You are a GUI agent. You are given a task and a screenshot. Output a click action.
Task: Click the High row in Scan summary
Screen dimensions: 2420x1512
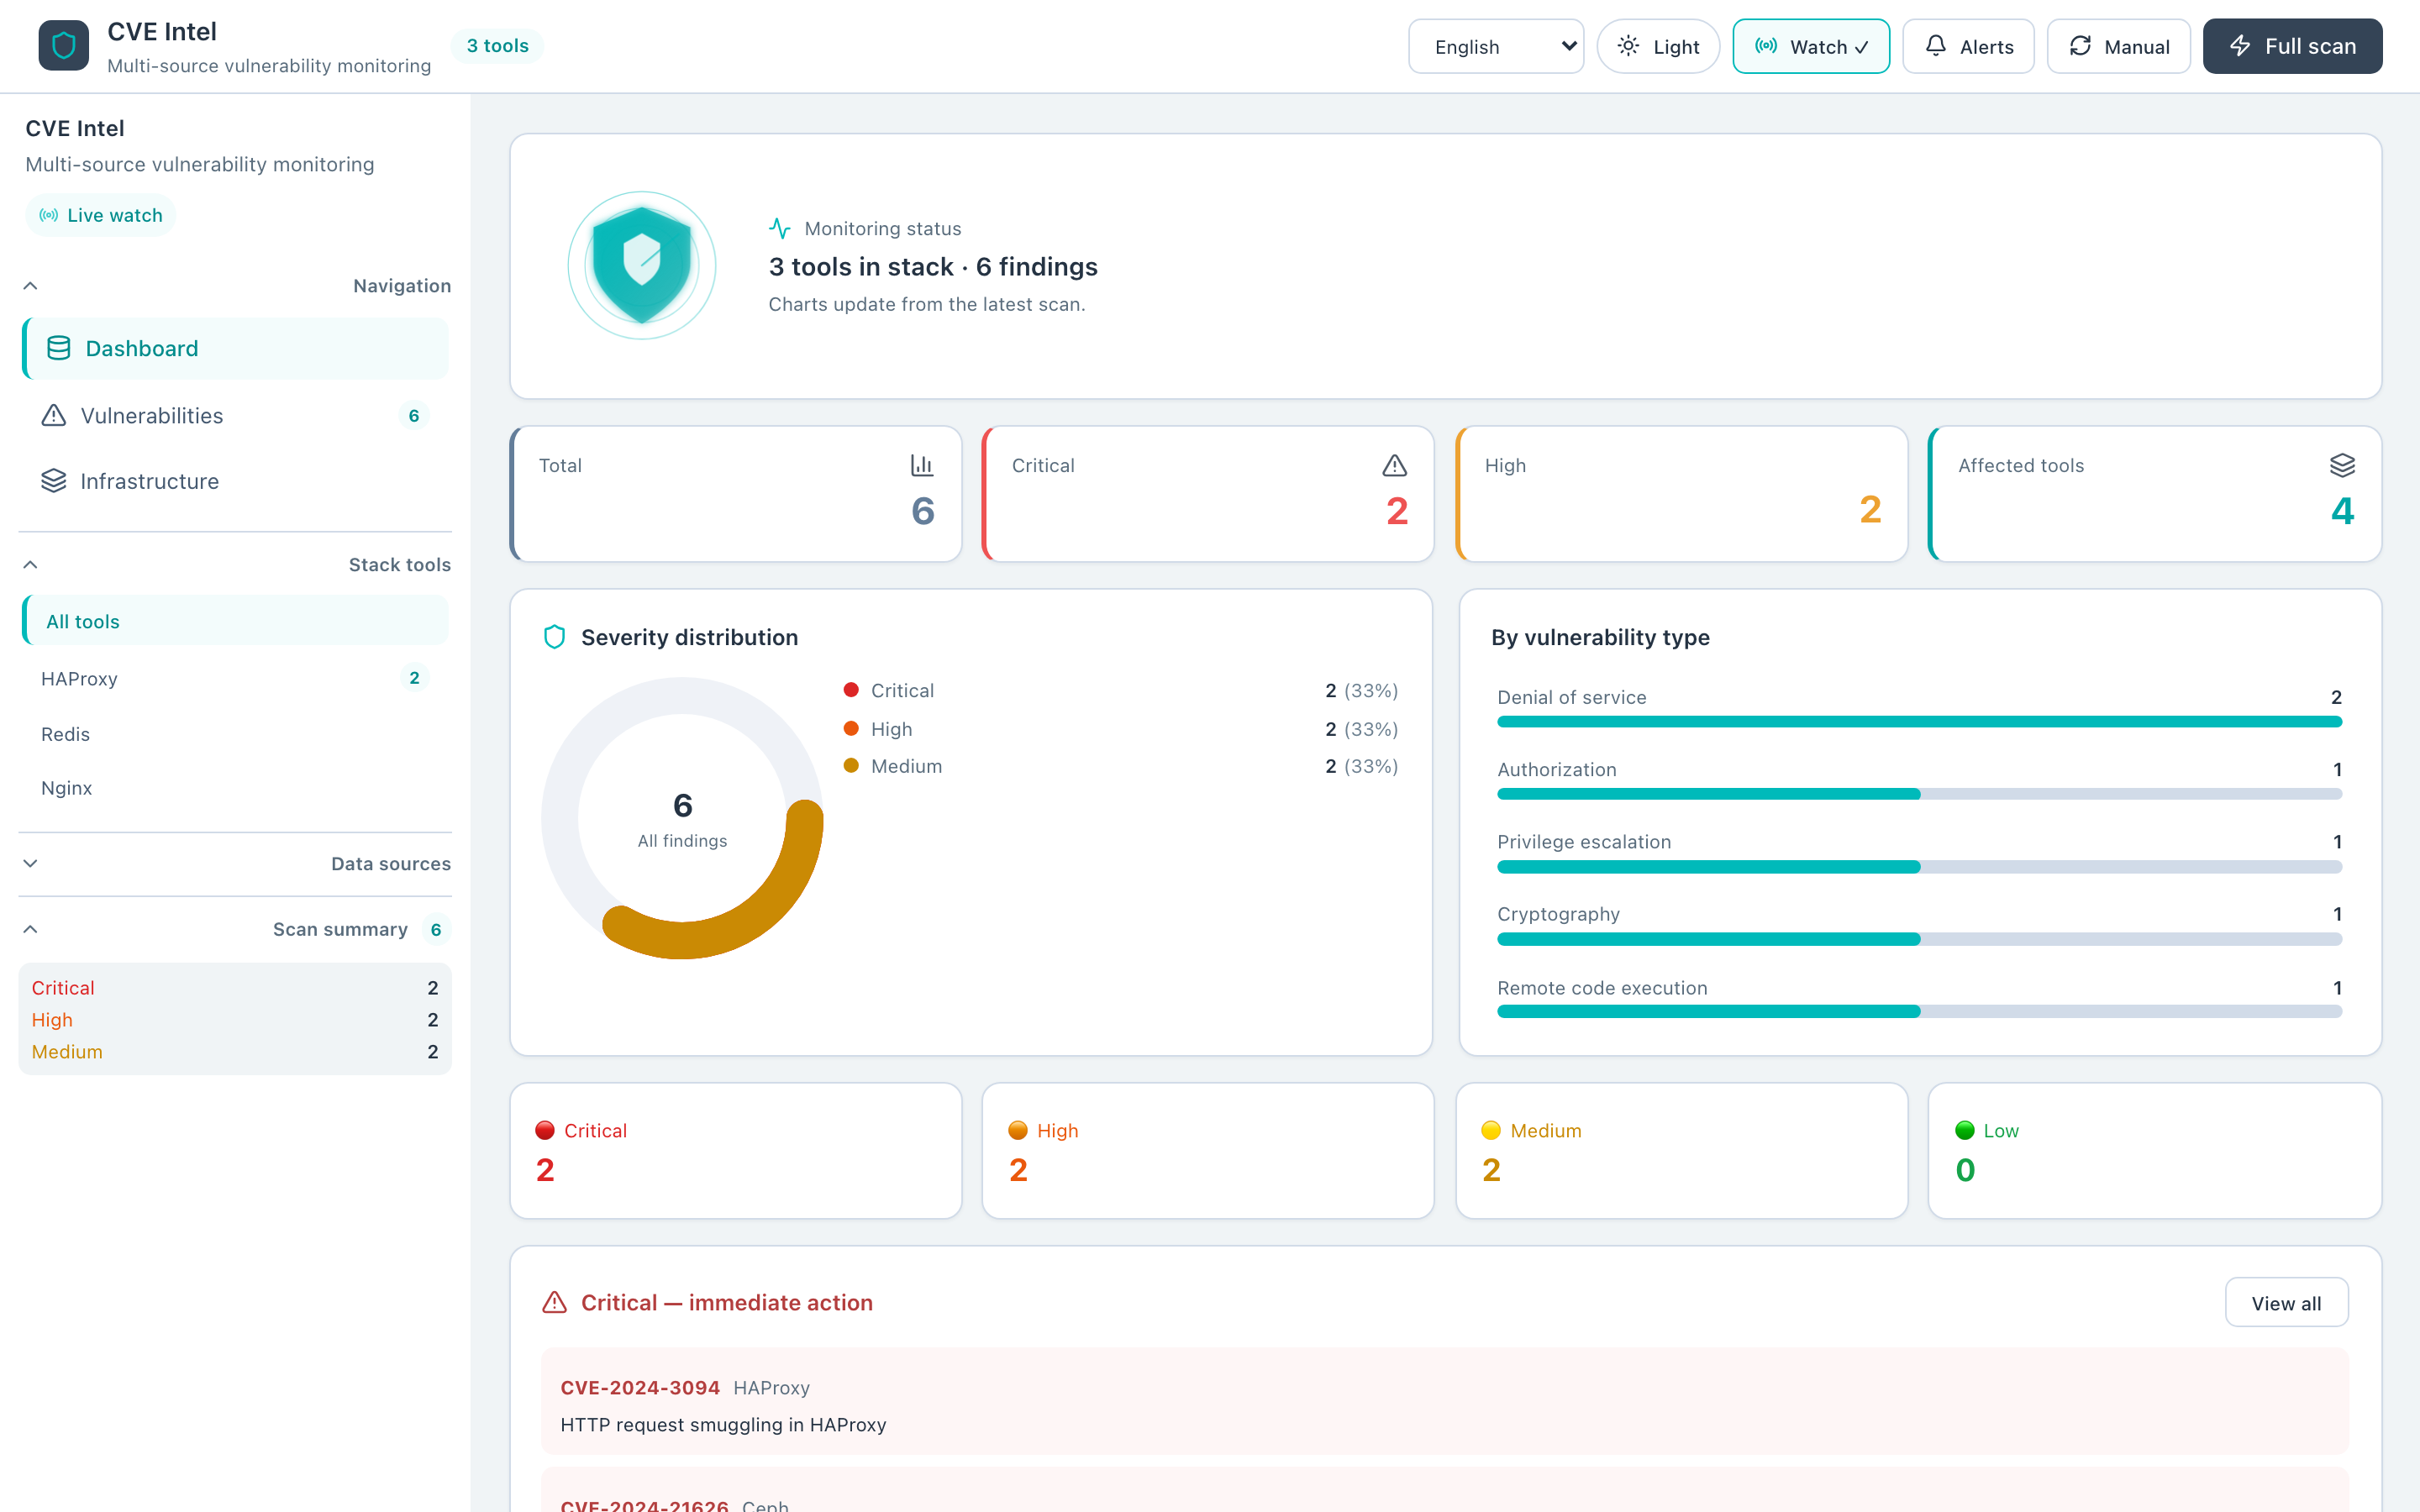(x=235, y=1019)
